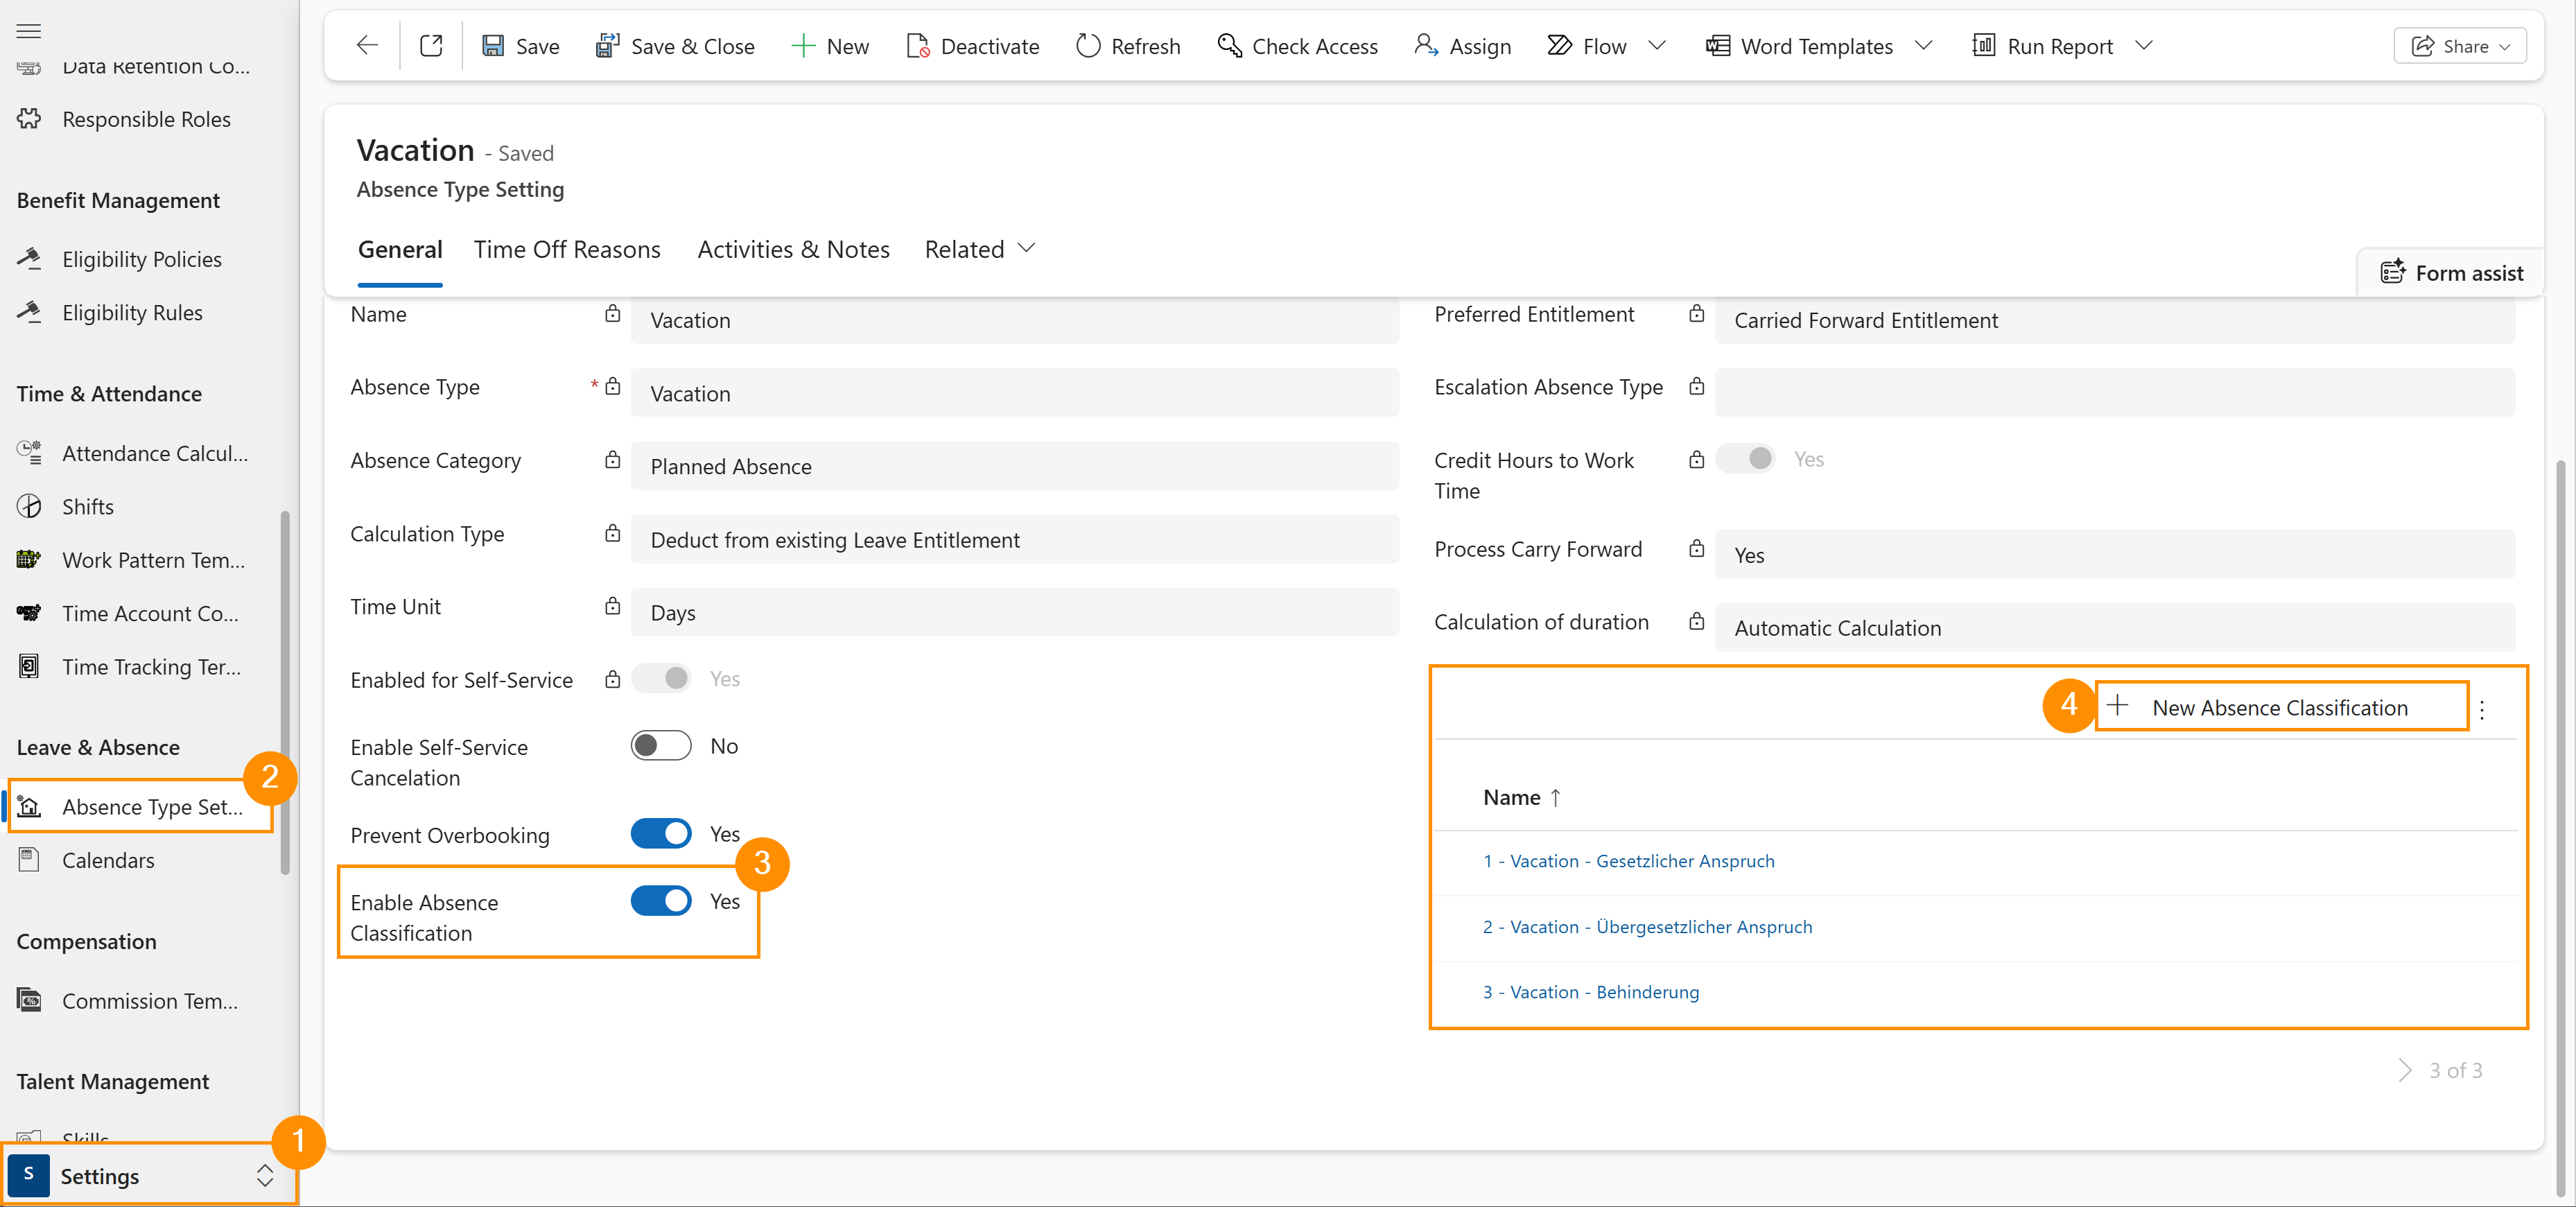
Task: Click the hamburger menu icon
Action: pos(29,30)
